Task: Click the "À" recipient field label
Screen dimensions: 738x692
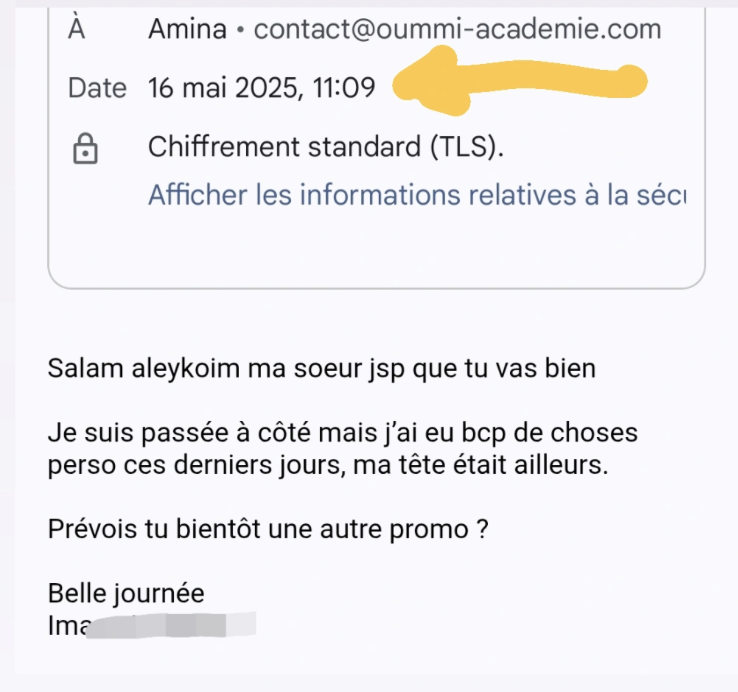Action: coord(77,29)
